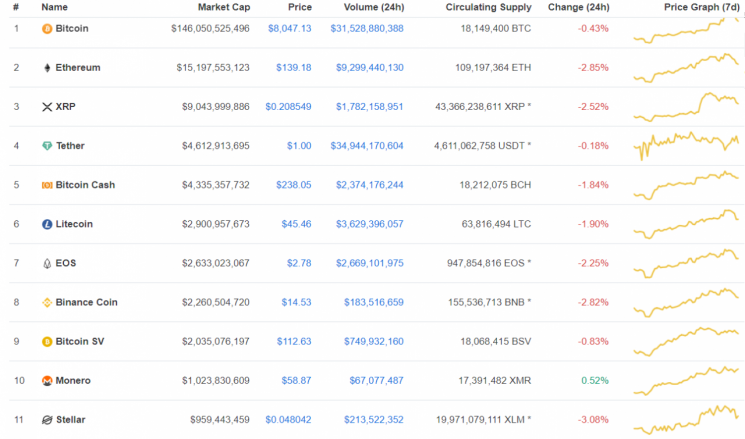Image resolution: width=745 pixels, height=439 pixels.
Task: Click the Tether logo icon
Action: (x=47, y=146)
